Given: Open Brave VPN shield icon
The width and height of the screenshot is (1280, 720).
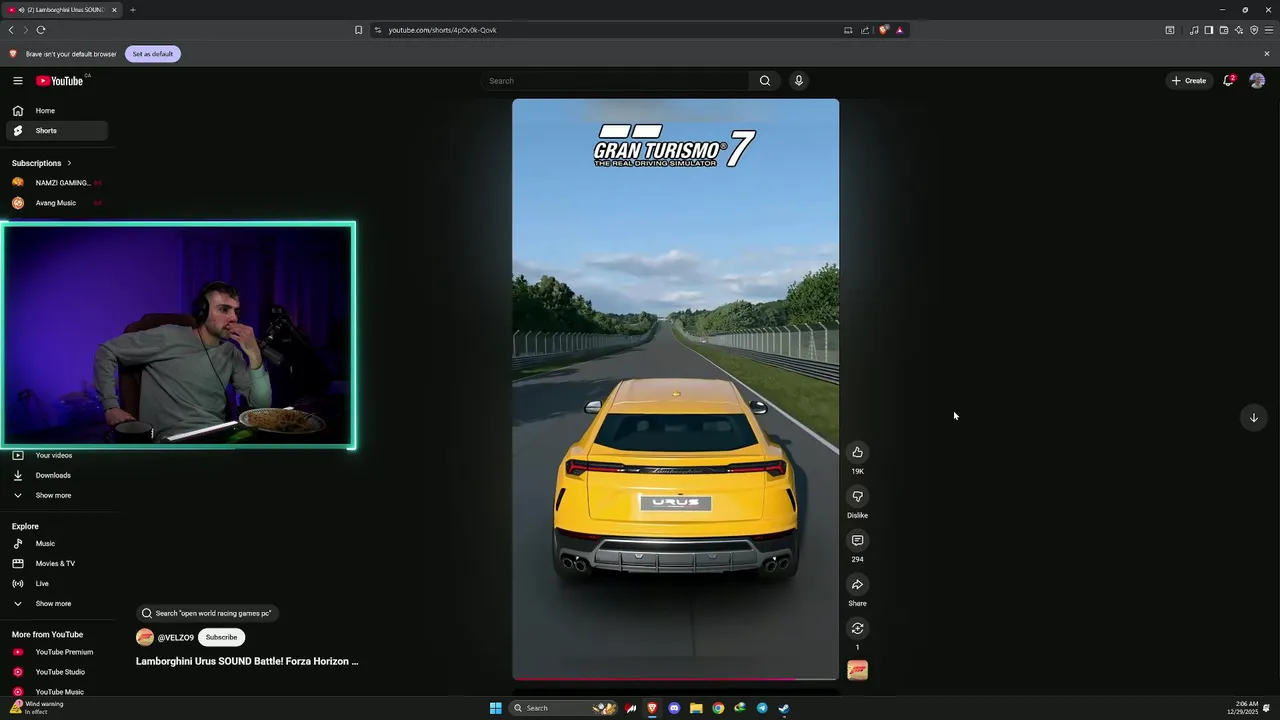Looking at the screenshot, I should point(1254,30).
